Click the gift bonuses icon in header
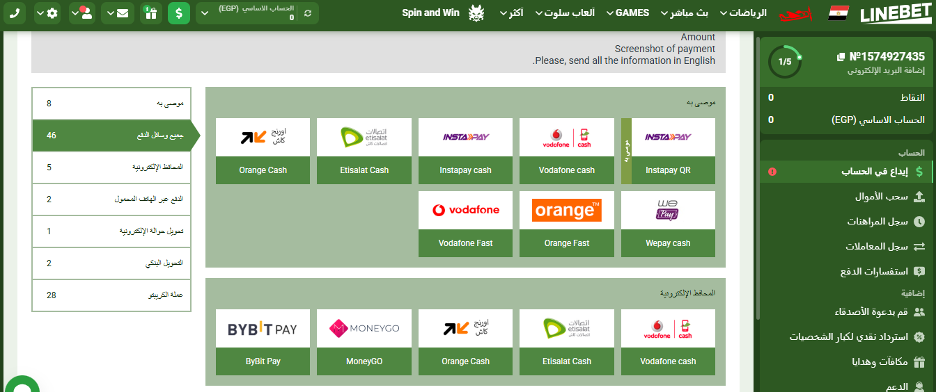 150,13
